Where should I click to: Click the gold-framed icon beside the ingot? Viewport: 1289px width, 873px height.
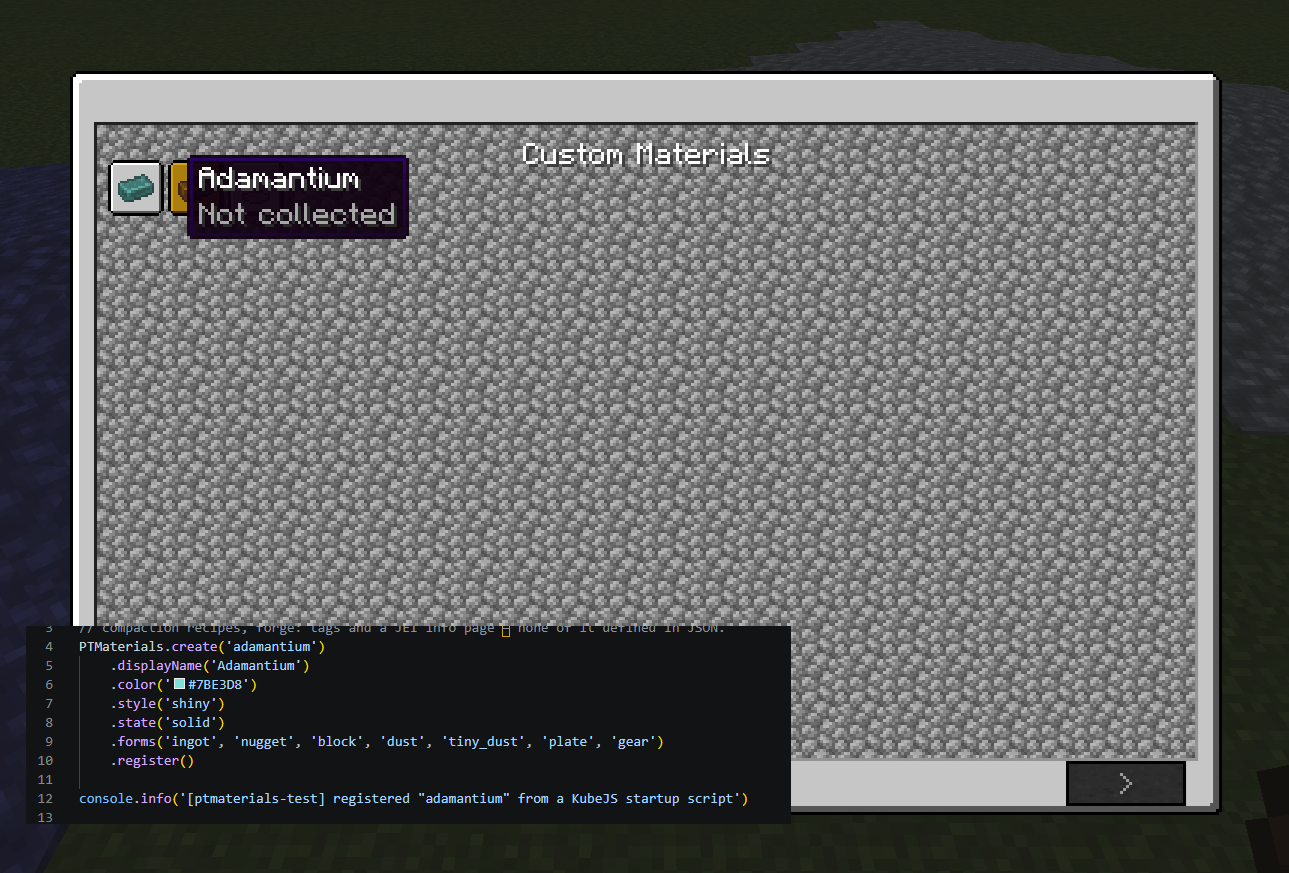point(179,187)
